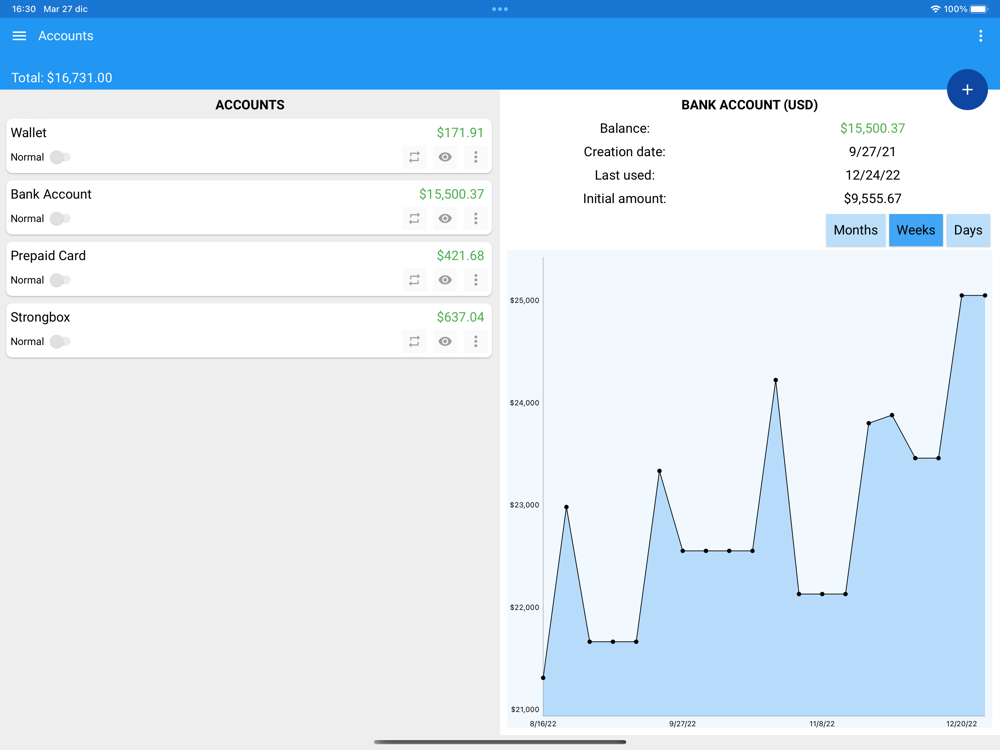Select the Strongbox account name
This screenshot has height=750, width=1000.
(40, 317)
